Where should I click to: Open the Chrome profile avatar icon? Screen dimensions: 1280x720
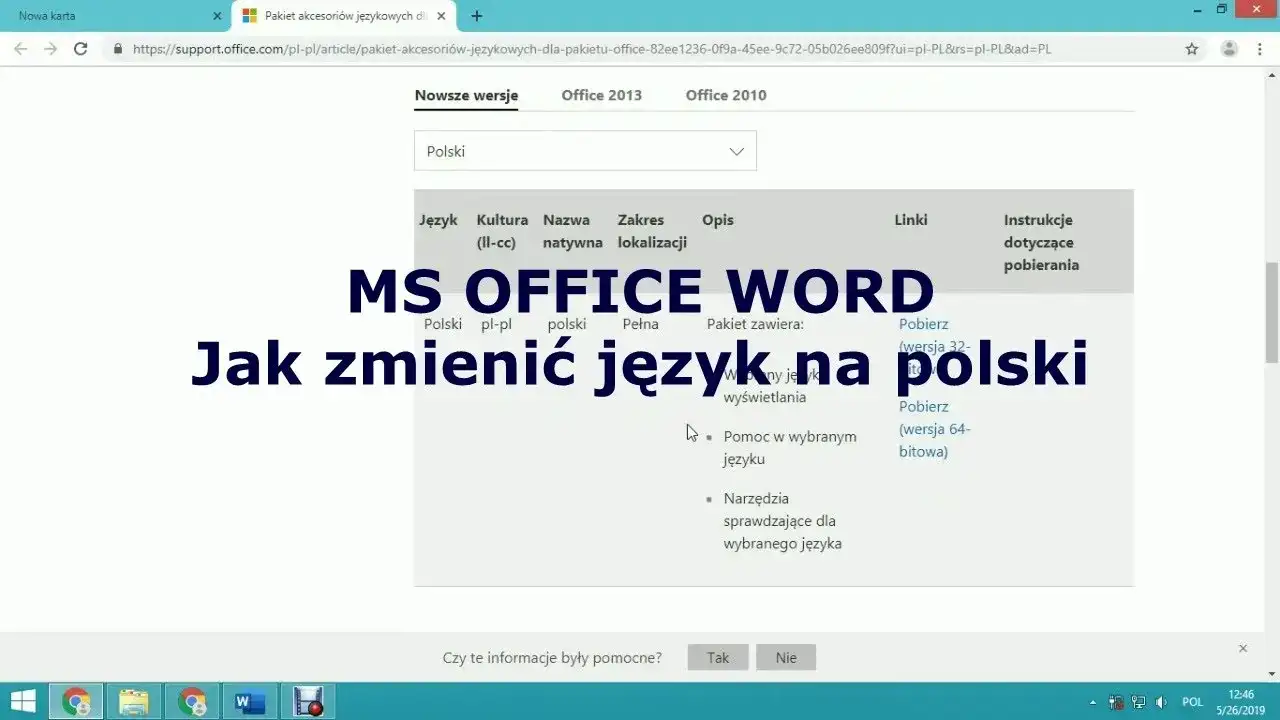1229,48
